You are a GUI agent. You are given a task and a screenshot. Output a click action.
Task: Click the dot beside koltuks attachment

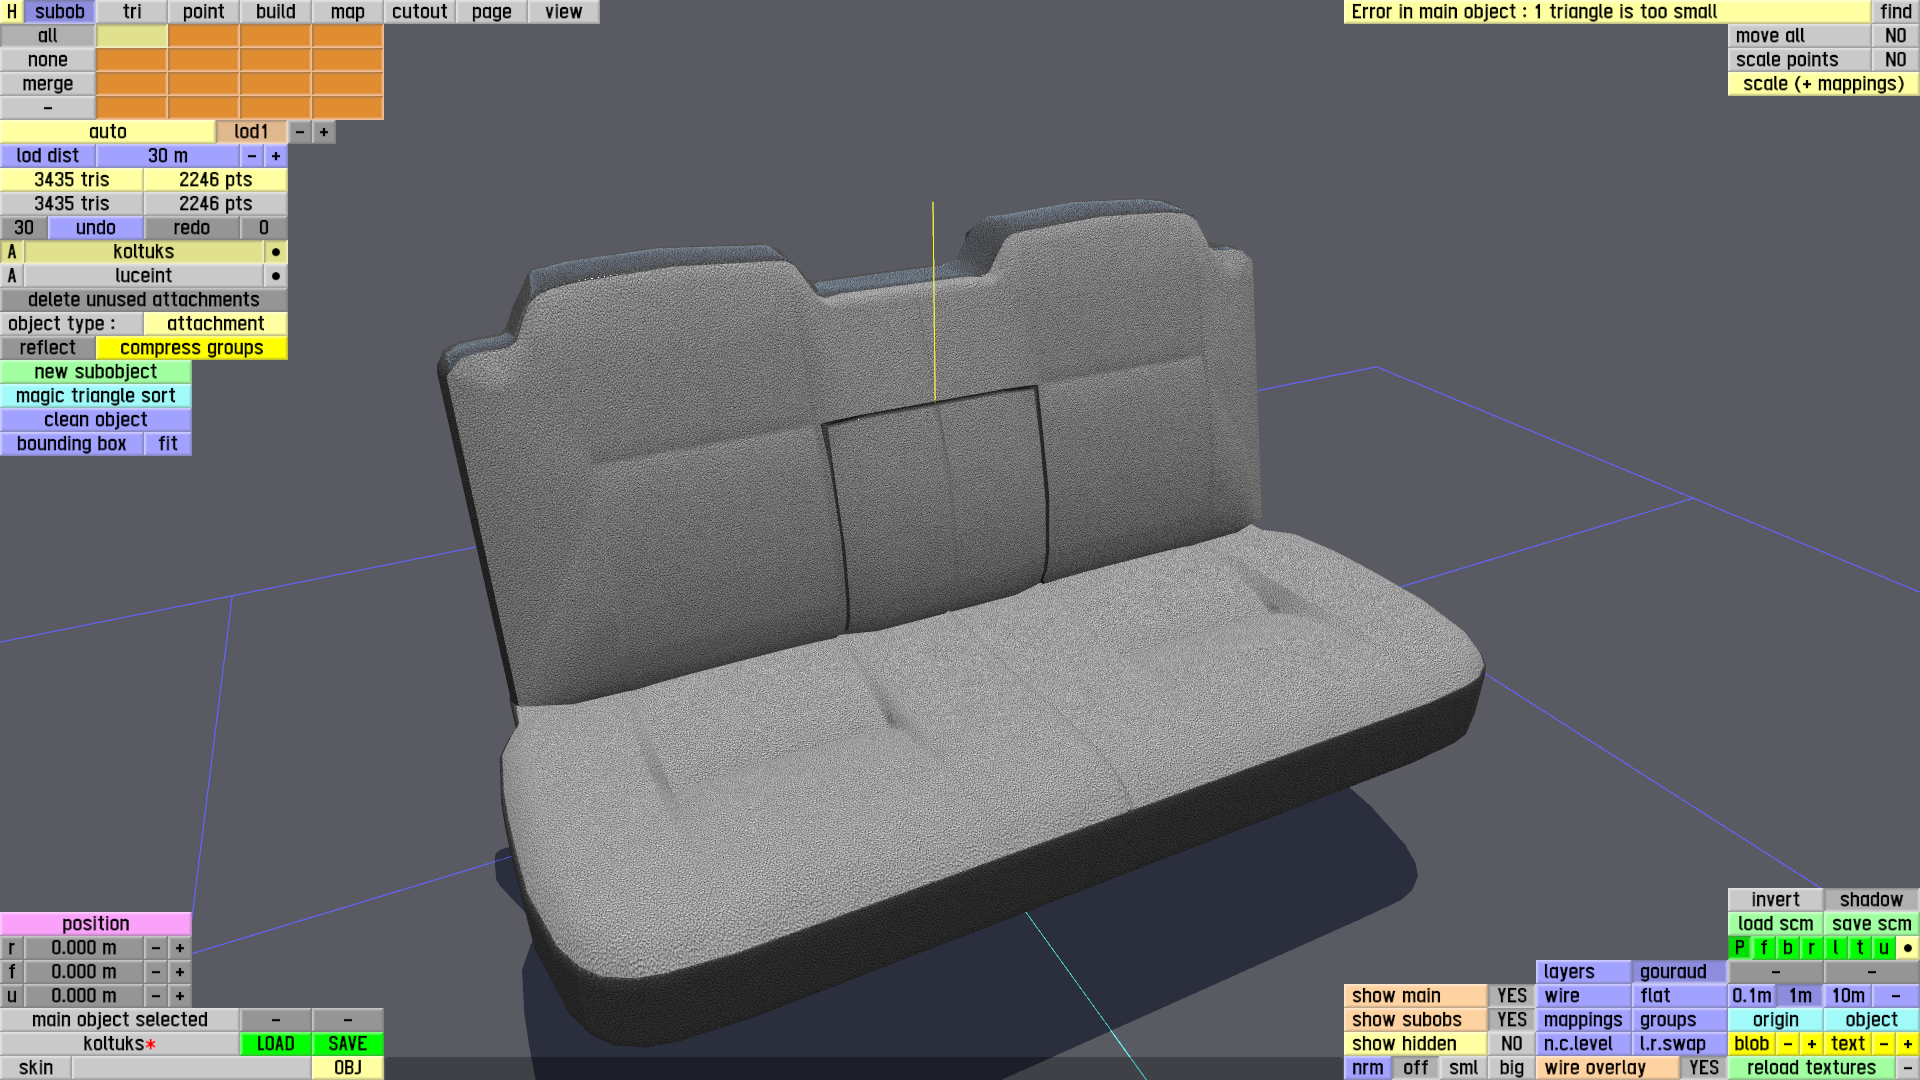click(276, 252)
